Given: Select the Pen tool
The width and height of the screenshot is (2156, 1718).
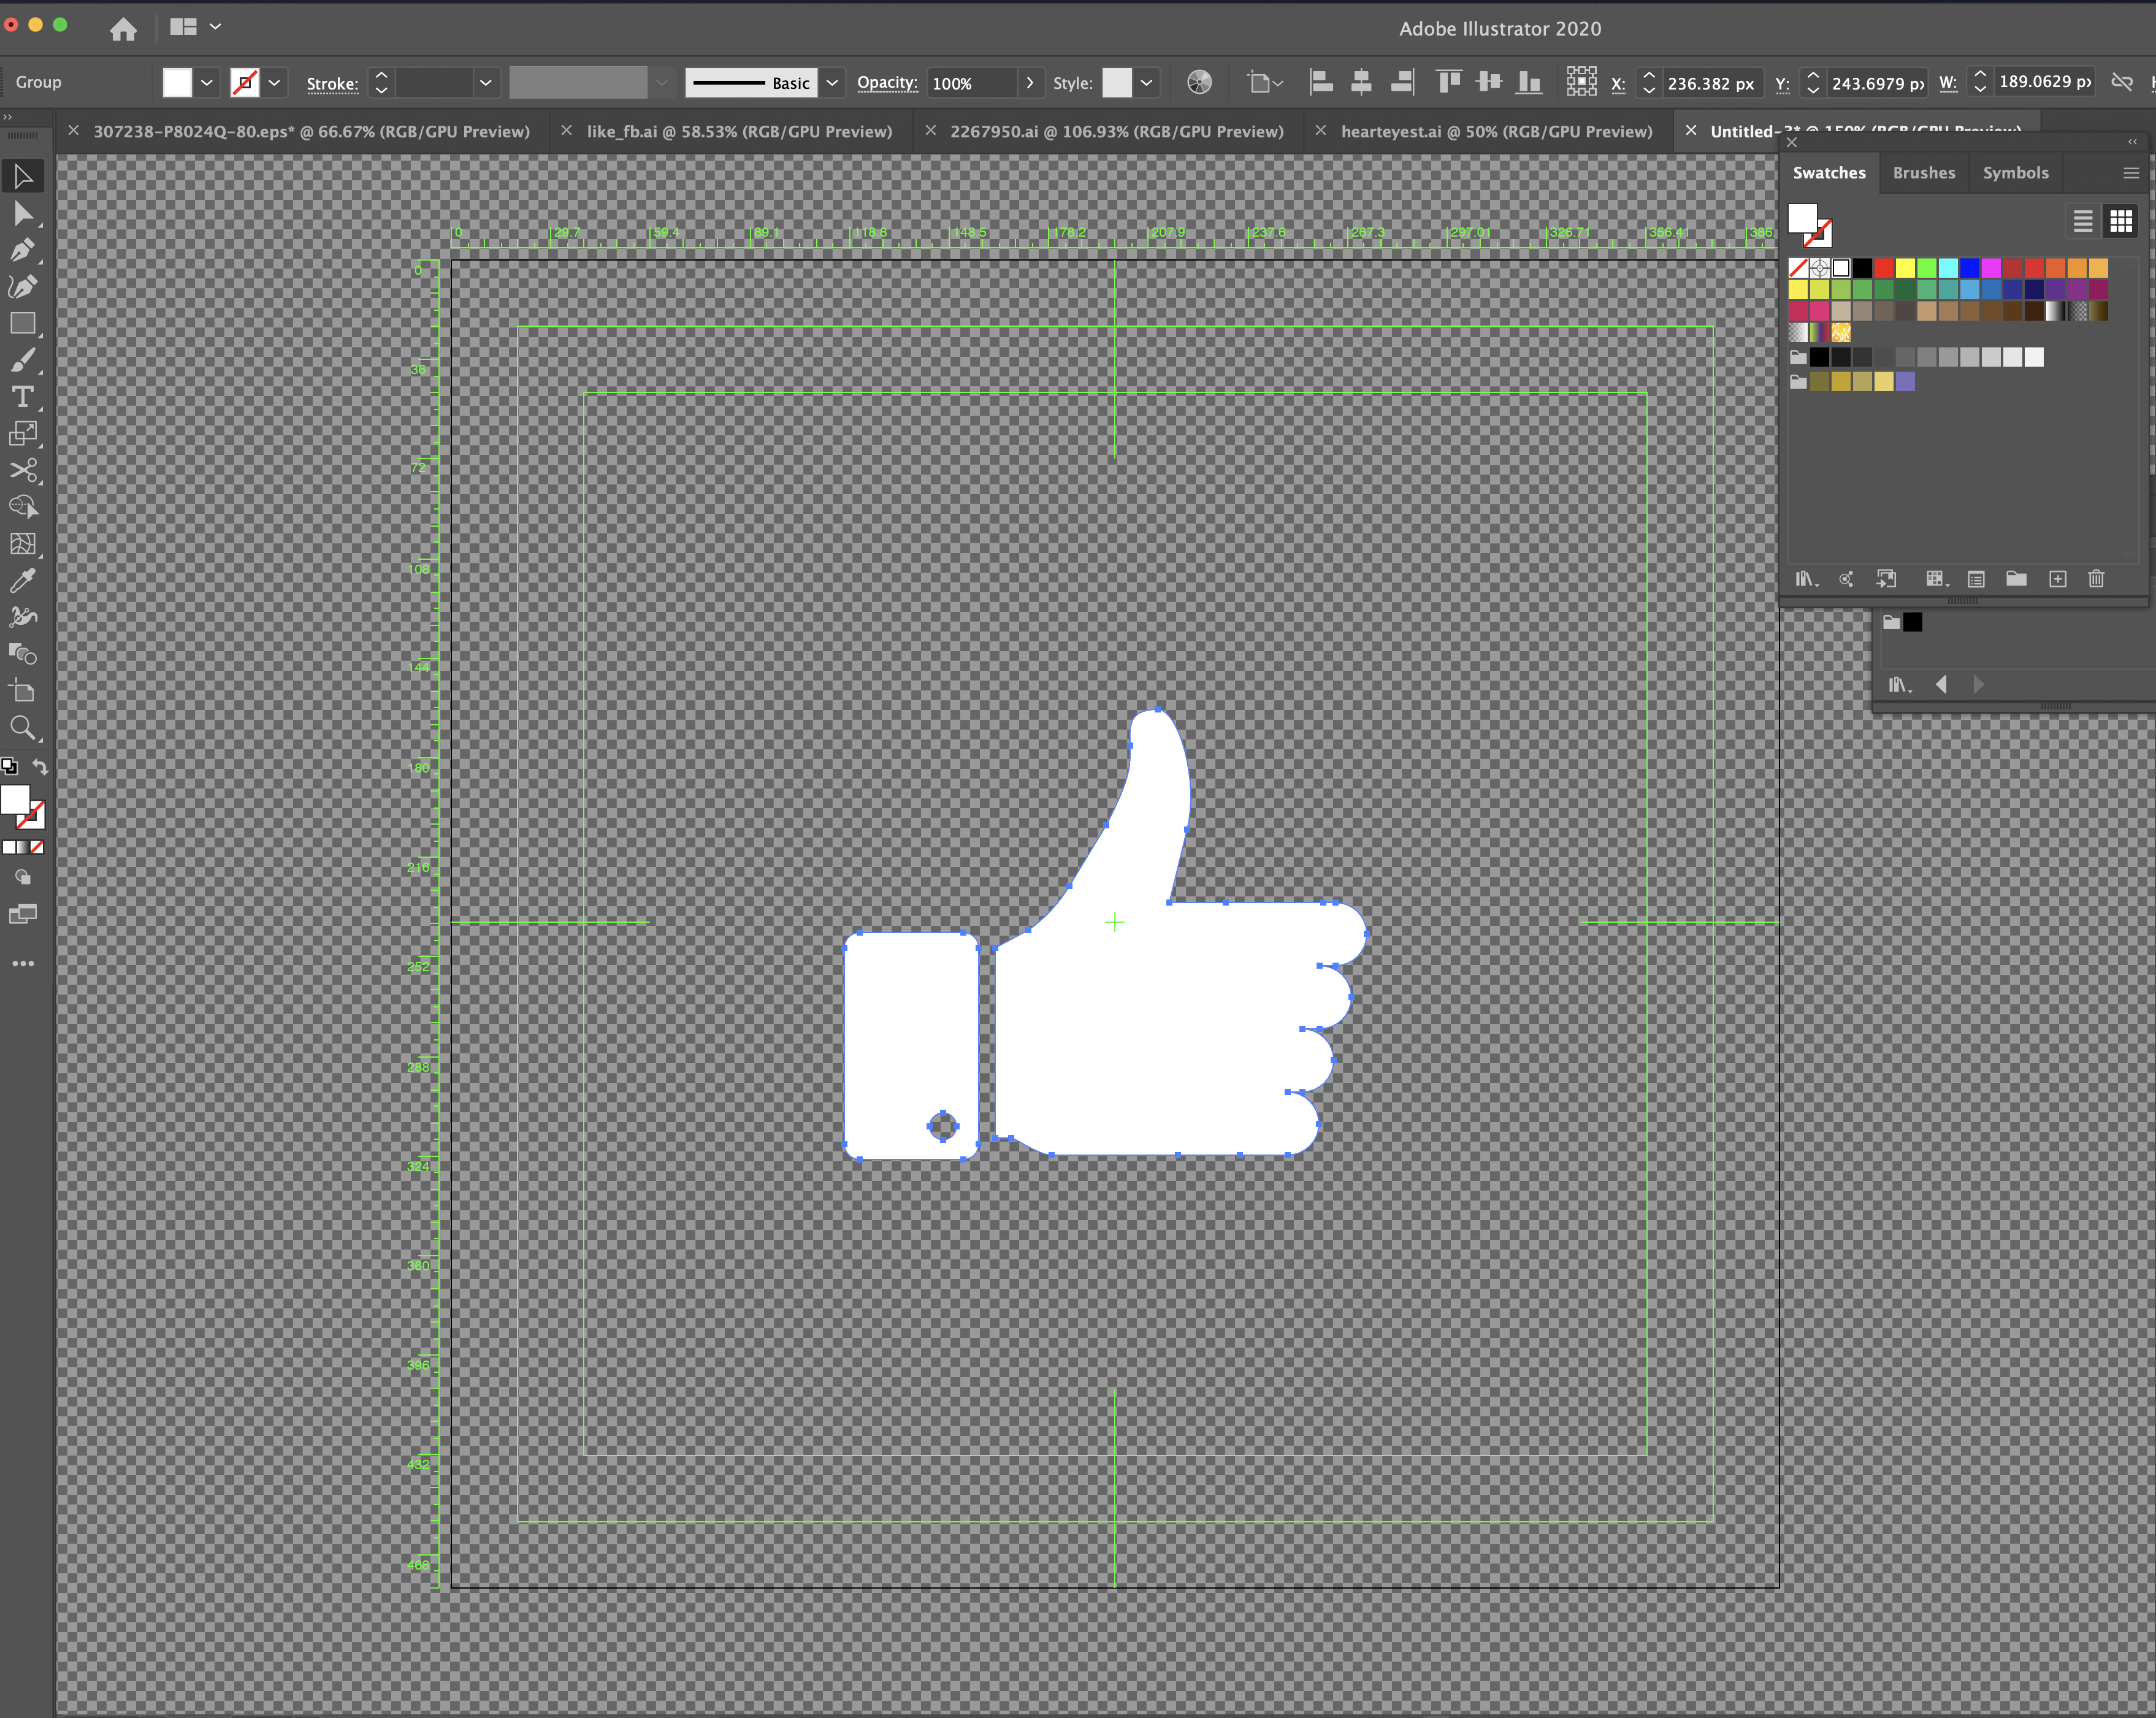Looking at the screenshot, I should point(23,250).
